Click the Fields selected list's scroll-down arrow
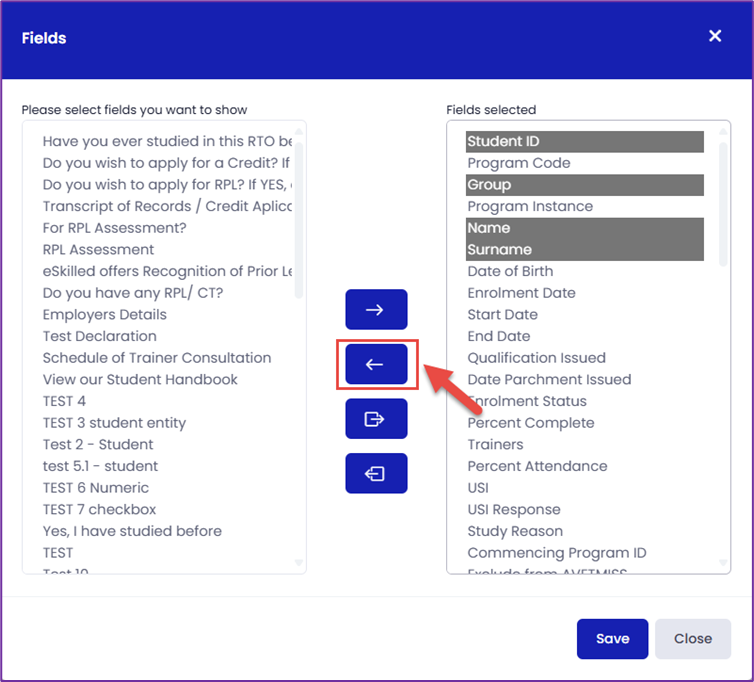Image resolution: width=754 pixels, height=682 pixels. 723,562
